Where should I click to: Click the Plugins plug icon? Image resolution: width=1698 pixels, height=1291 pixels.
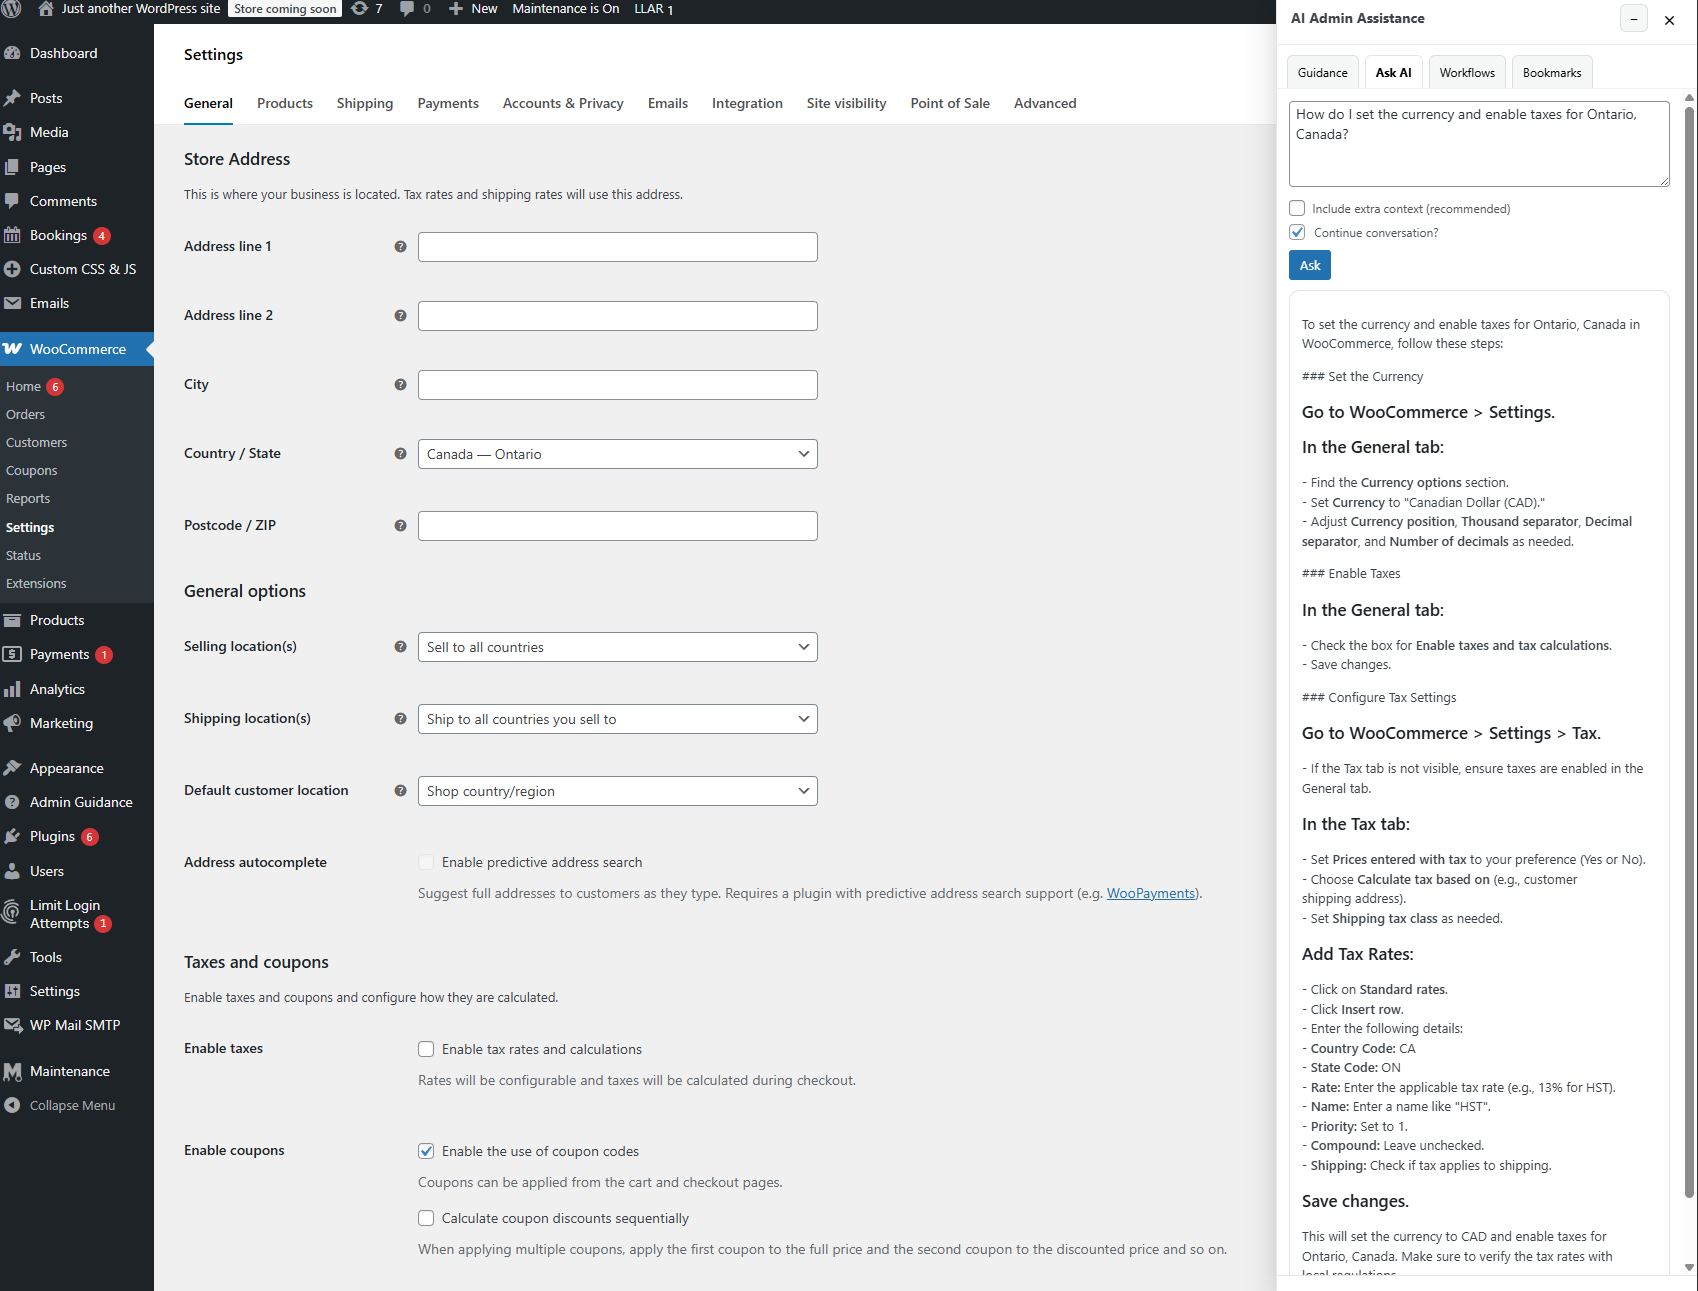tap(12, 836)
